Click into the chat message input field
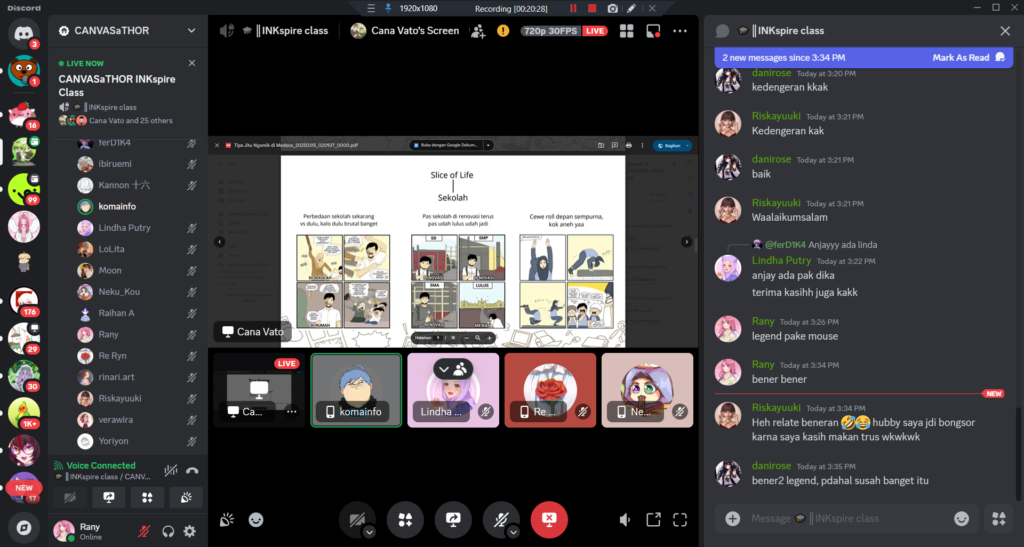 point(847,519)
